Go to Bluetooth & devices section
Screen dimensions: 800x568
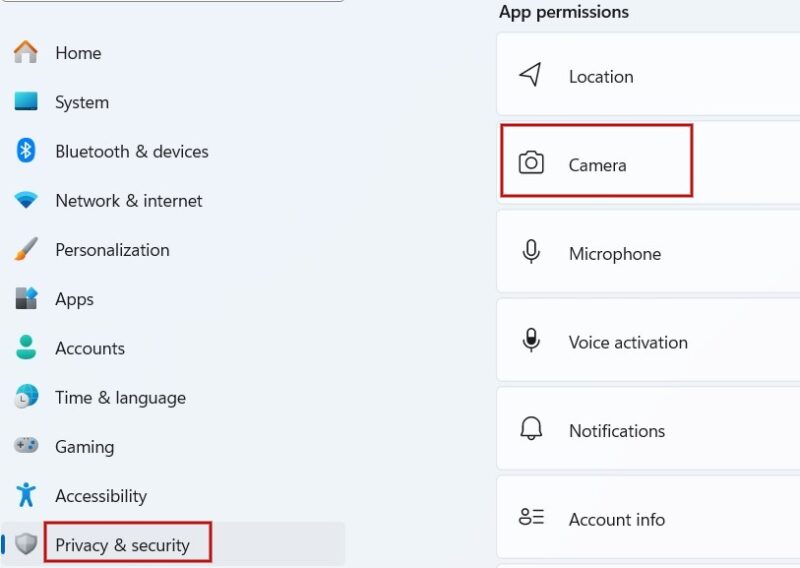132,151
